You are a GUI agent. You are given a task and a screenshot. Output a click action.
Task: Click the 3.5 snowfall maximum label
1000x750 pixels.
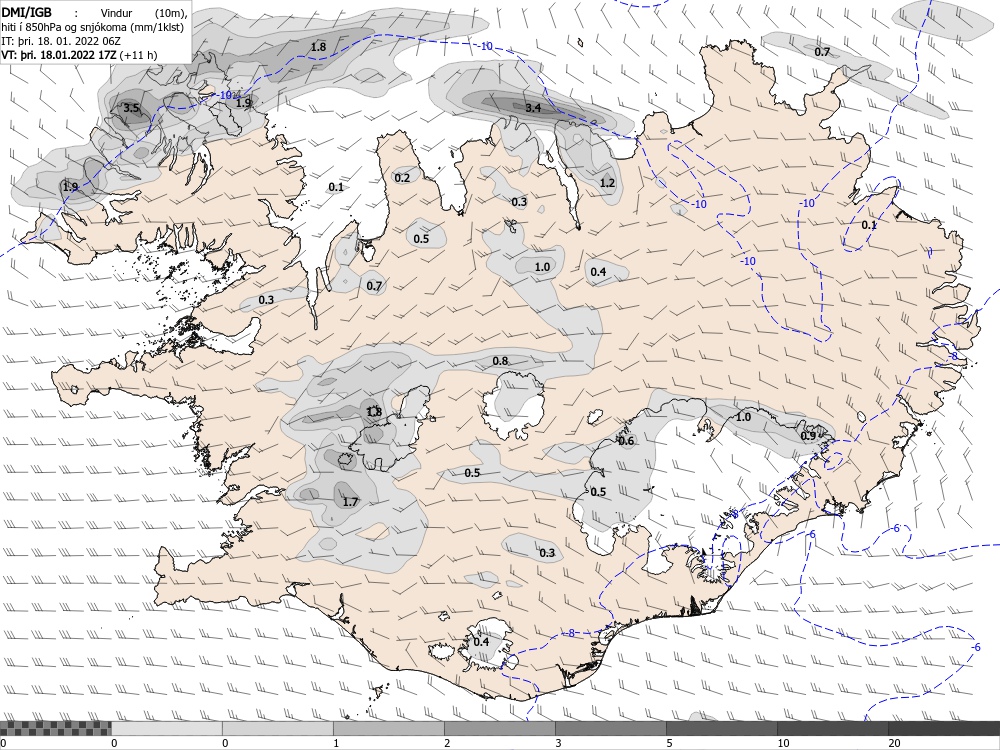point(131,108)
